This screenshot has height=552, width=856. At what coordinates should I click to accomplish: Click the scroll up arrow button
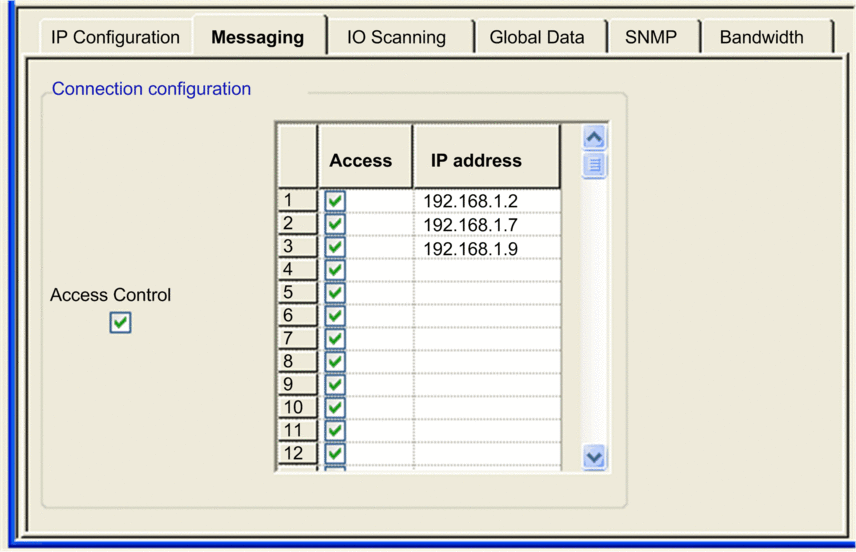[x=594, y=138]
